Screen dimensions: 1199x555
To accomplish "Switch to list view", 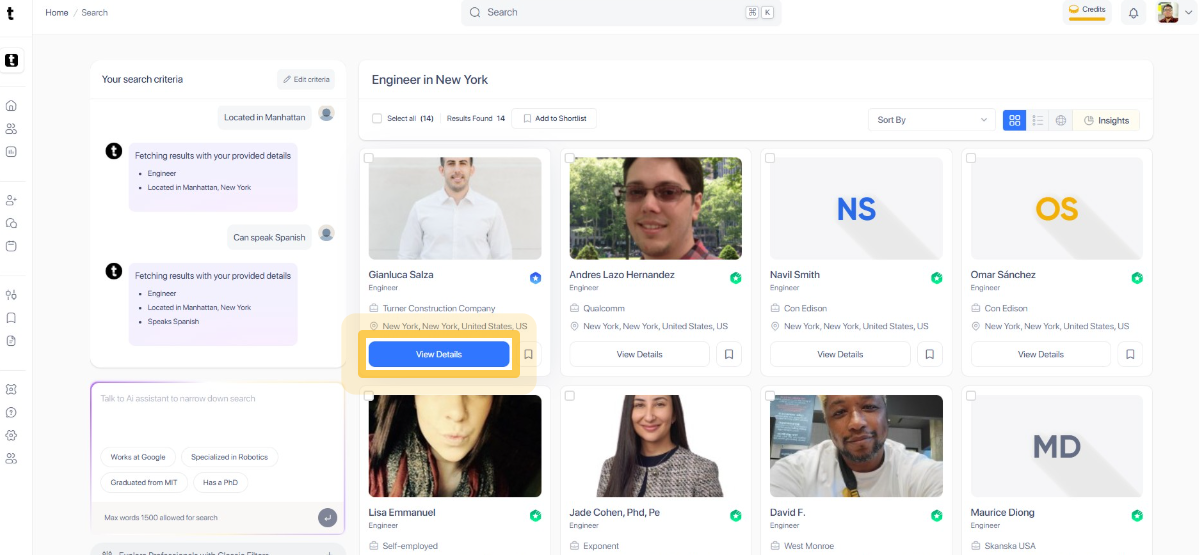I will point(1038,120).
